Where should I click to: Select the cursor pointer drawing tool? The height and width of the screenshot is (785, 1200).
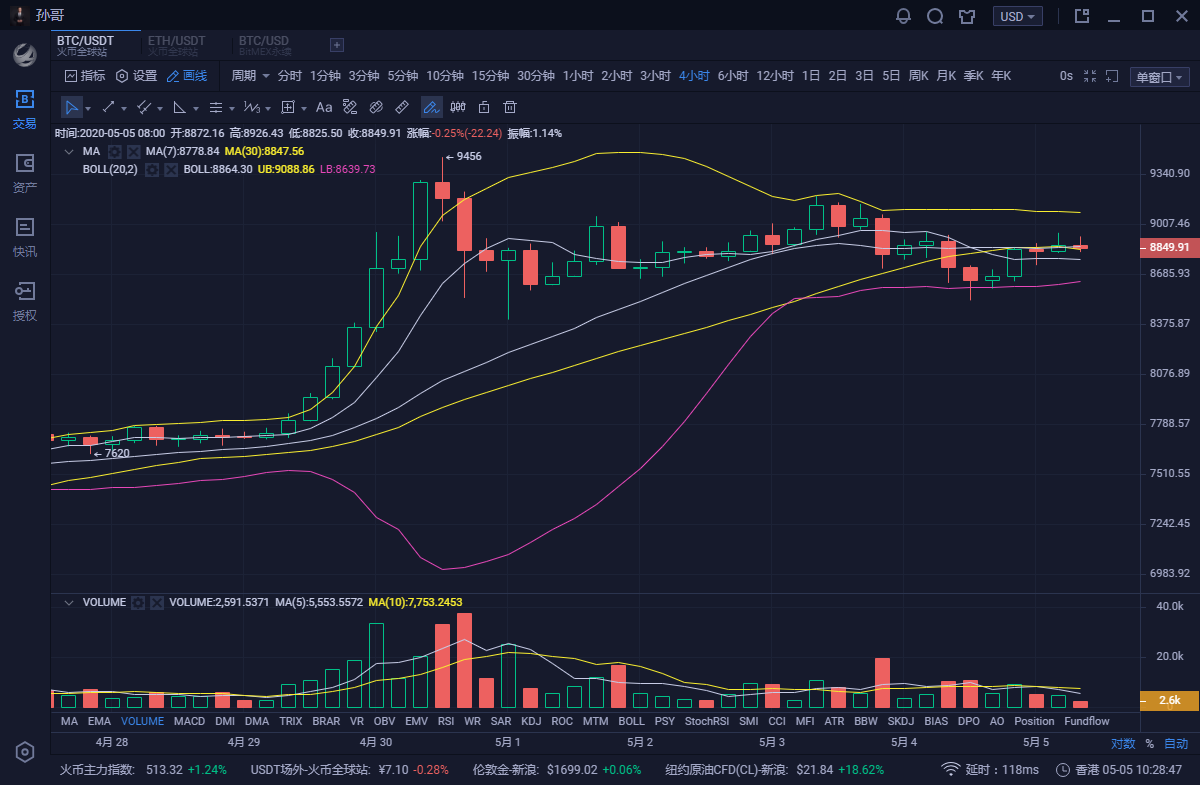[x=71, y=107]
